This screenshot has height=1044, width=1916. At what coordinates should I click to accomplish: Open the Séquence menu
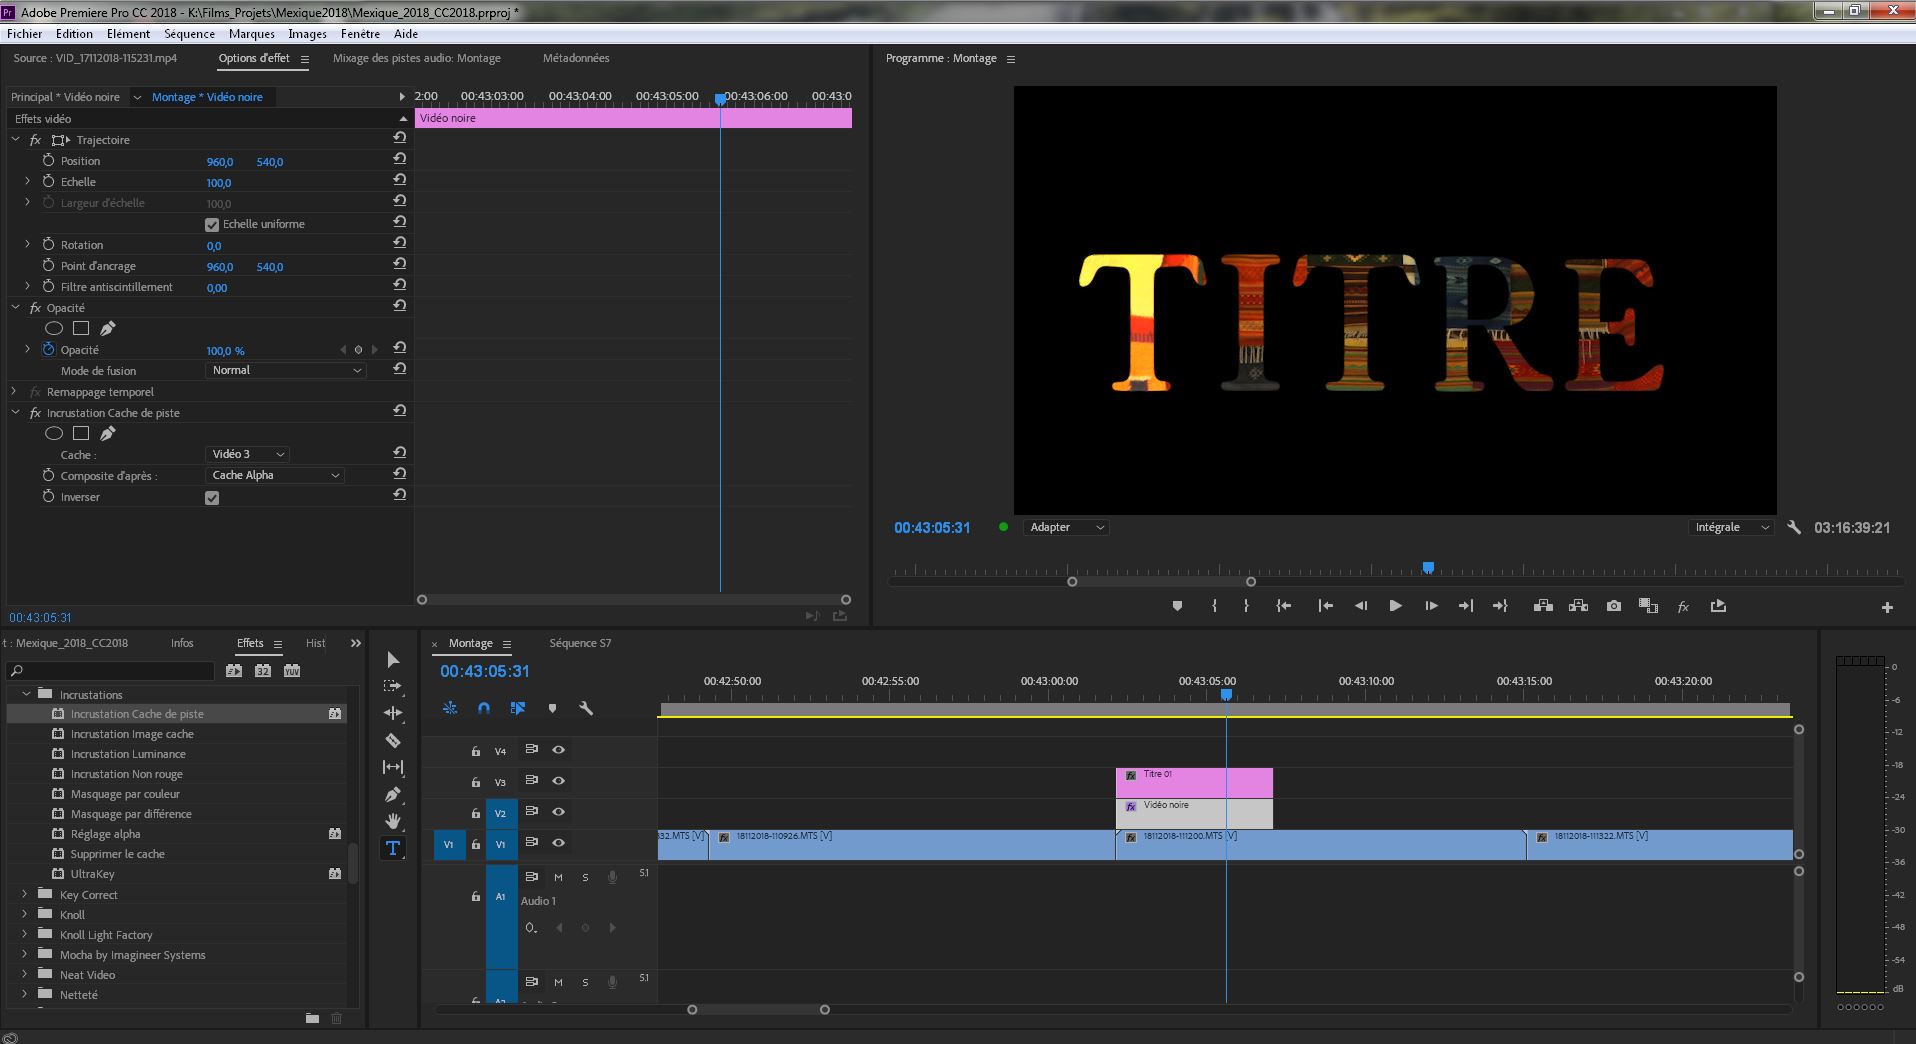(x=189, y=33)
